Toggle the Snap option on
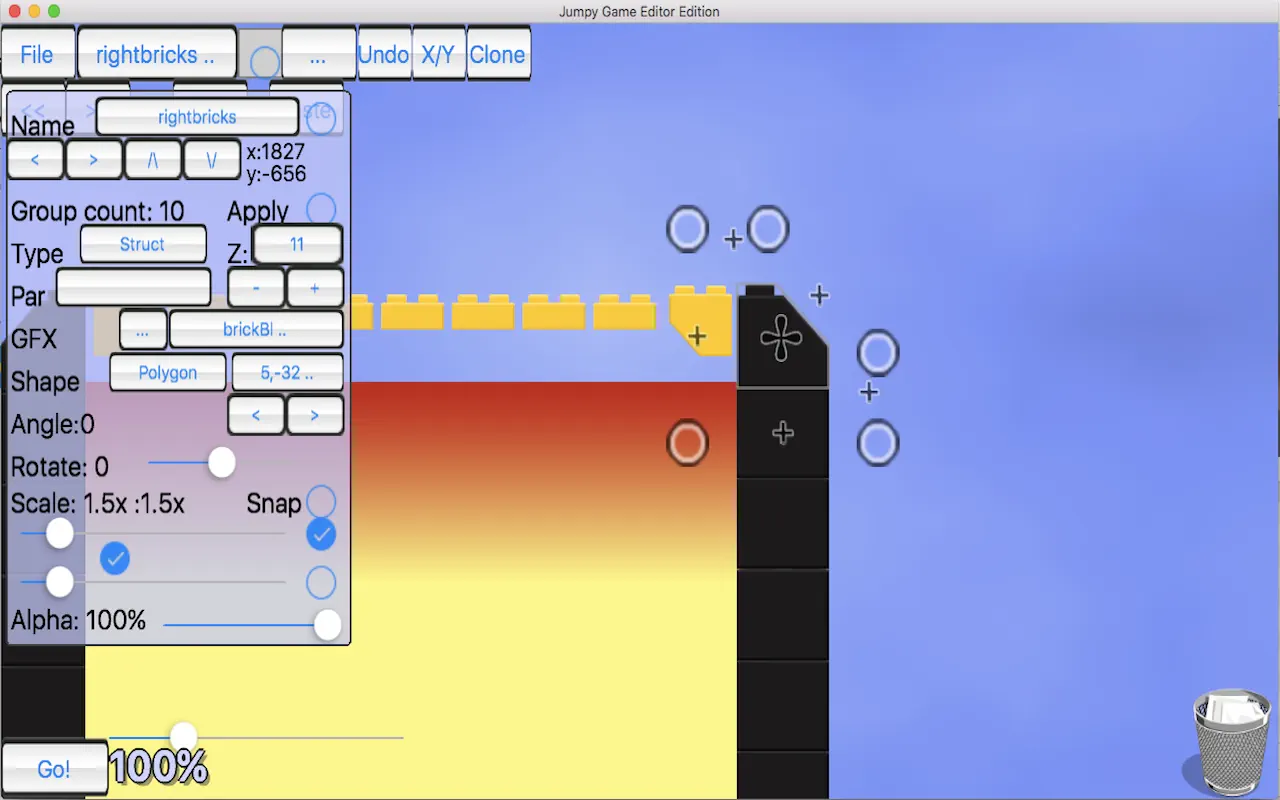The width and height of the screenshot is (1280, 800). [321, 501]
